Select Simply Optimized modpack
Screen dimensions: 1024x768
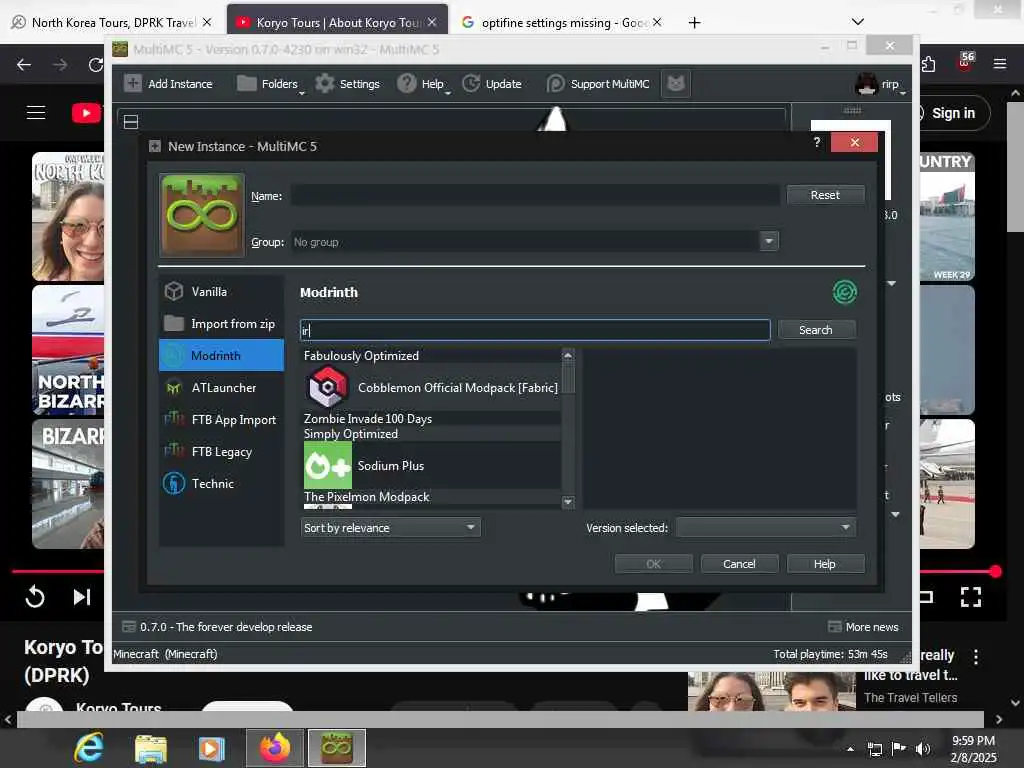[431, 434]
